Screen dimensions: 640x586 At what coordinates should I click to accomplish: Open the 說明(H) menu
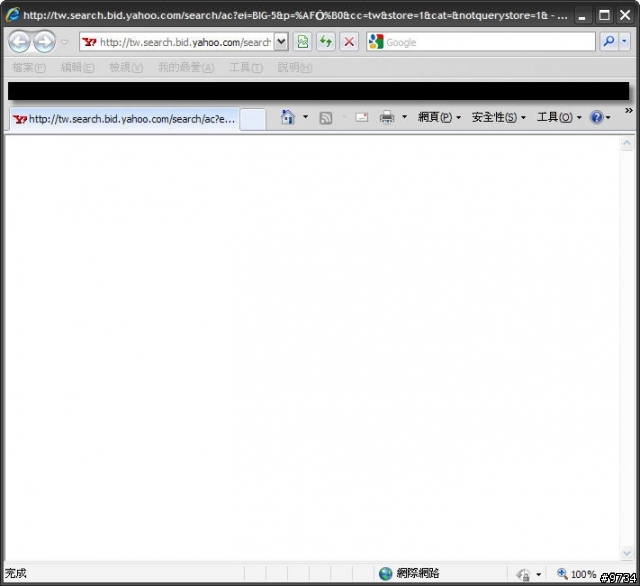(295, 67)
